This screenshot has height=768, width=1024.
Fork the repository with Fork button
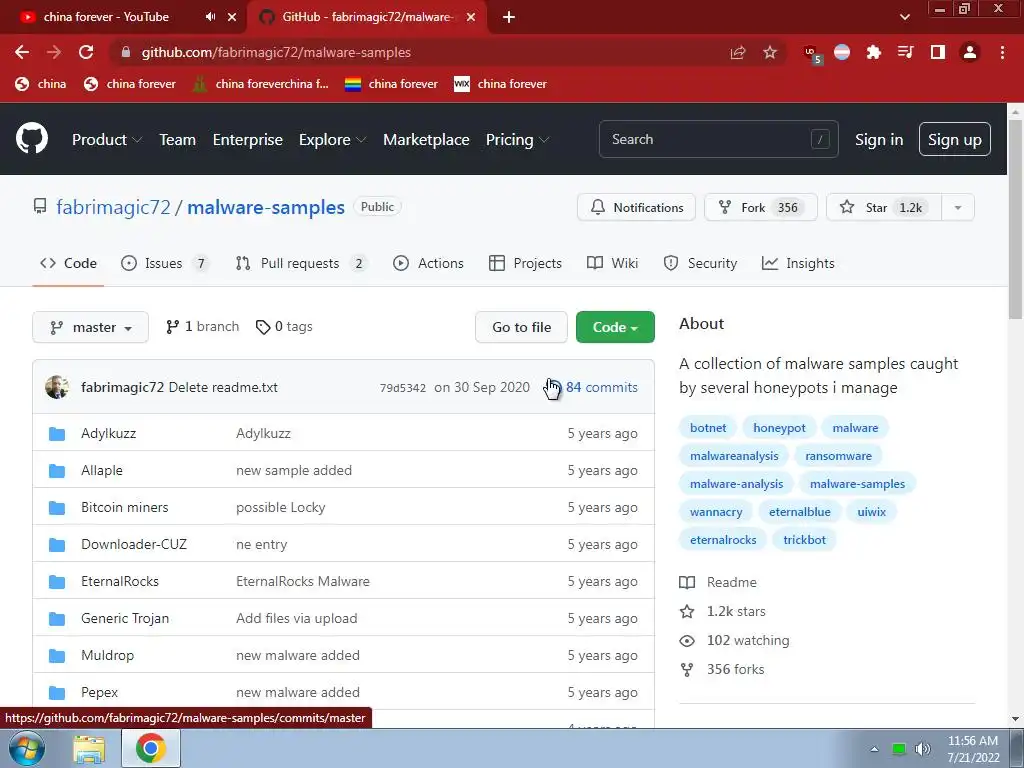[760, 208]
